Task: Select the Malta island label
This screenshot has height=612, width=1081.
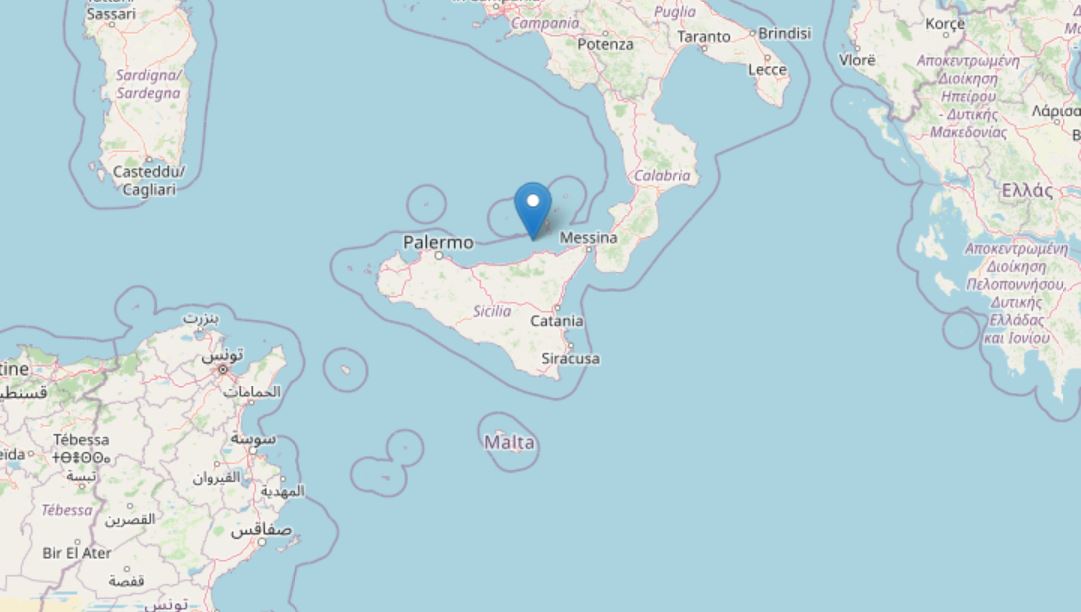Action: click(509, 442)
